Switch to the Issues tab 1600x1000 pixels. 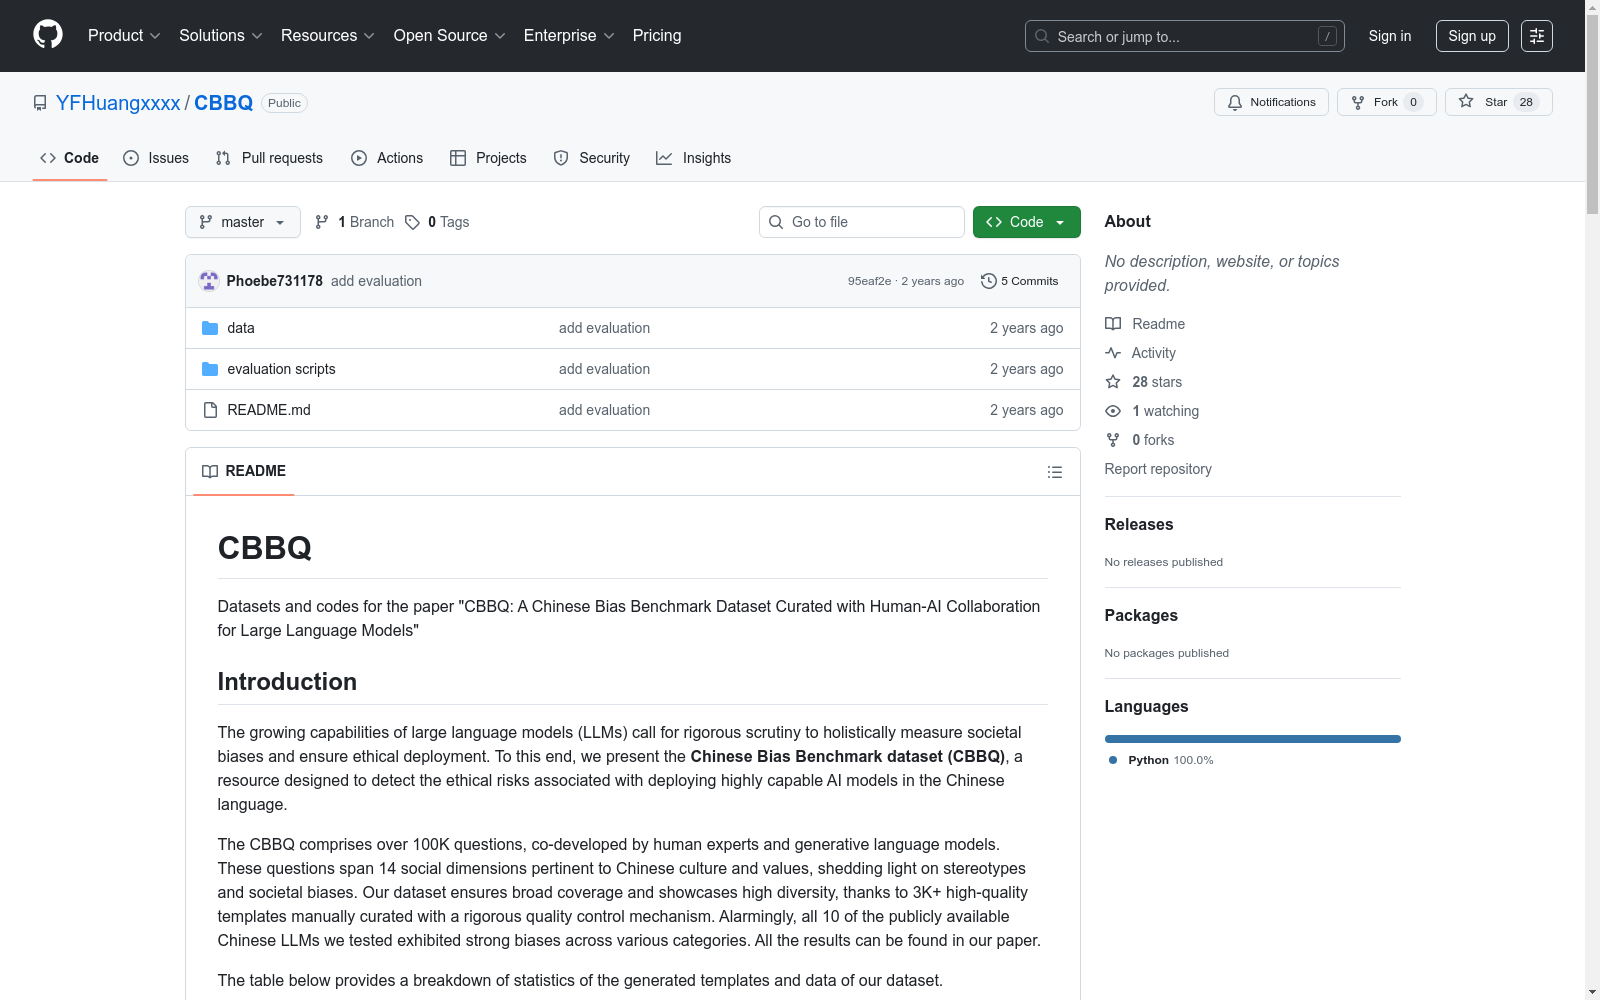pos(156,158)
